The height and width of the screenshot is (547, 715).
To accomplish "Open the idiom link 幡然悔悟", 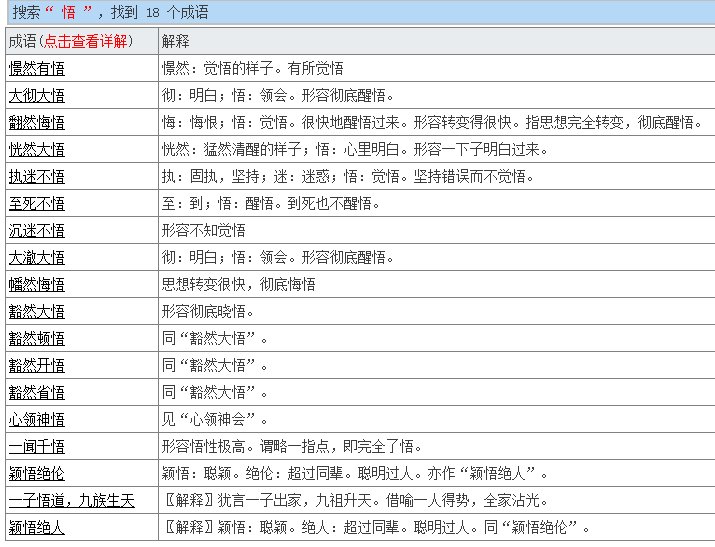I will pos(36,284).
